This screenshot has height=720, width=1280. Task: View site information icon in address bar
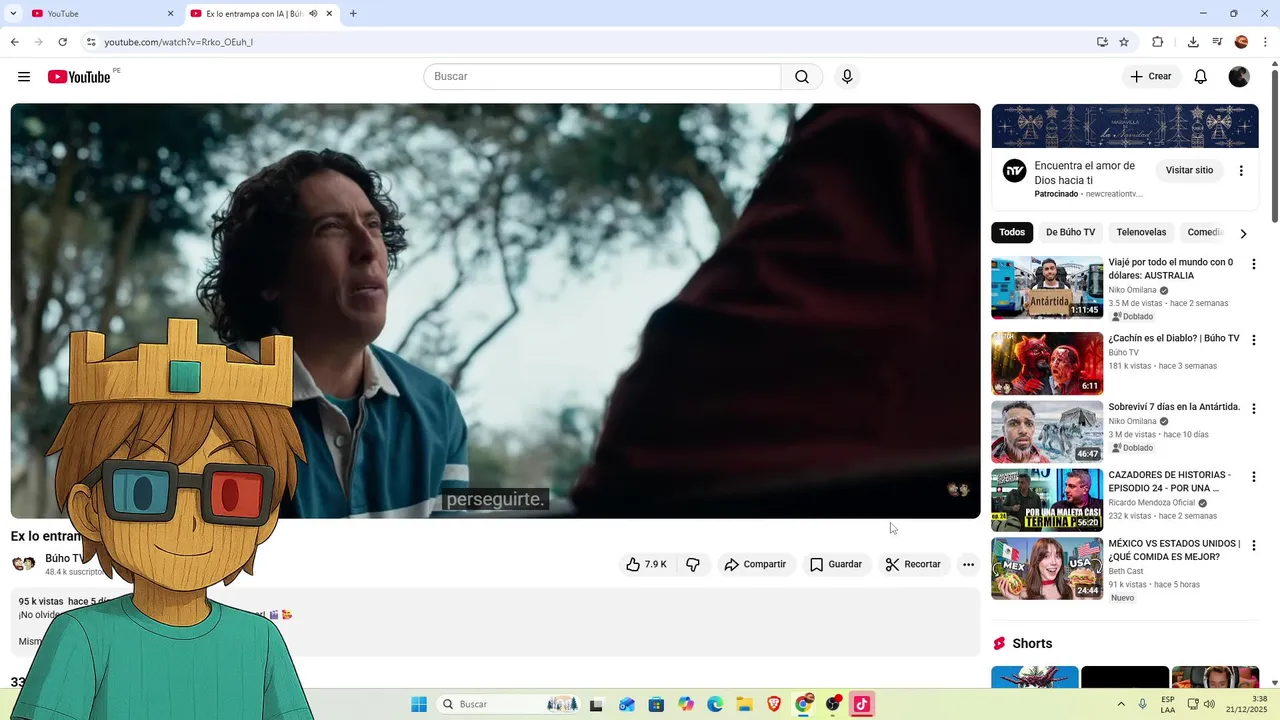91,42
